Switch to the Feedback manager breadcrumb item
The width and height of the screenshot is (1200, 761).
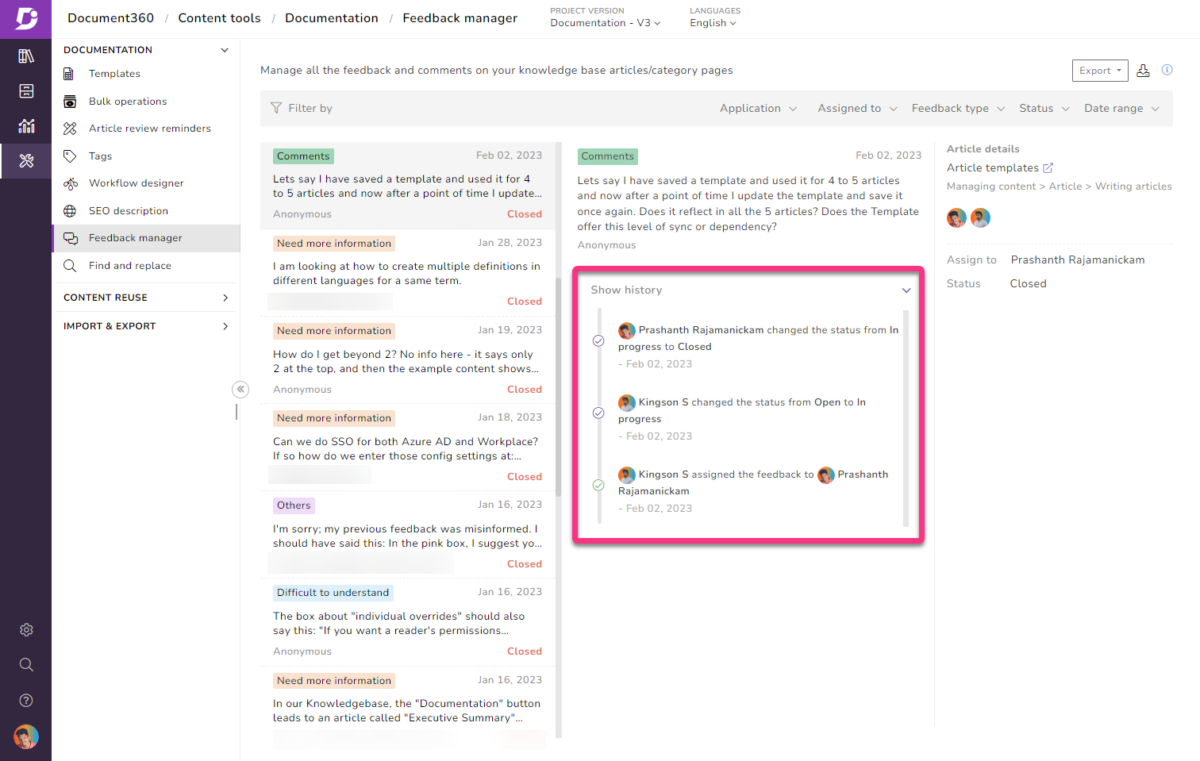[x=459, y=18]
